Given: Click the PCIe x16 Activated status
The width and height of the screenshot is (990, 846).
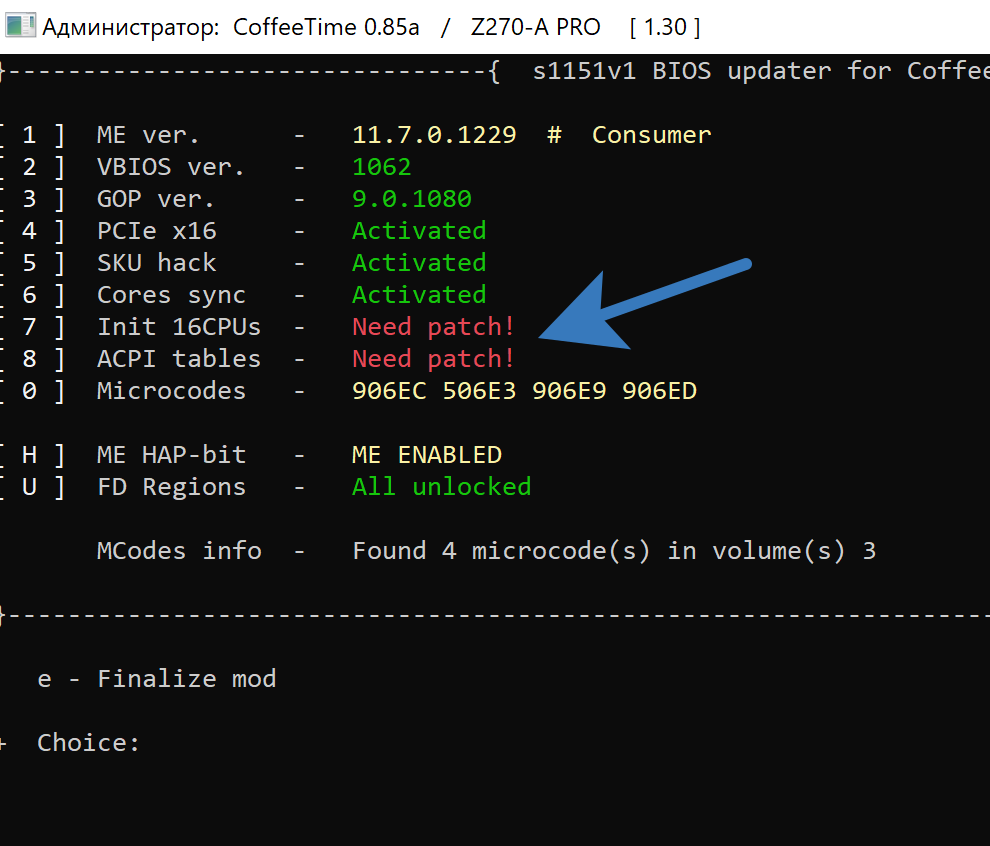Looking at the screenshot, I should pyautogui.click(x=419, y=231).
